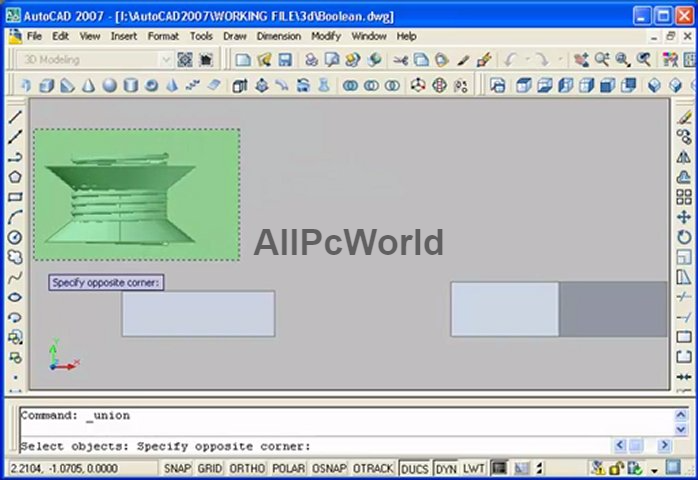Open the Insert menu
The width and height of the screenshot is (698, 480).
pyautogui.click(x=123, y=36)
